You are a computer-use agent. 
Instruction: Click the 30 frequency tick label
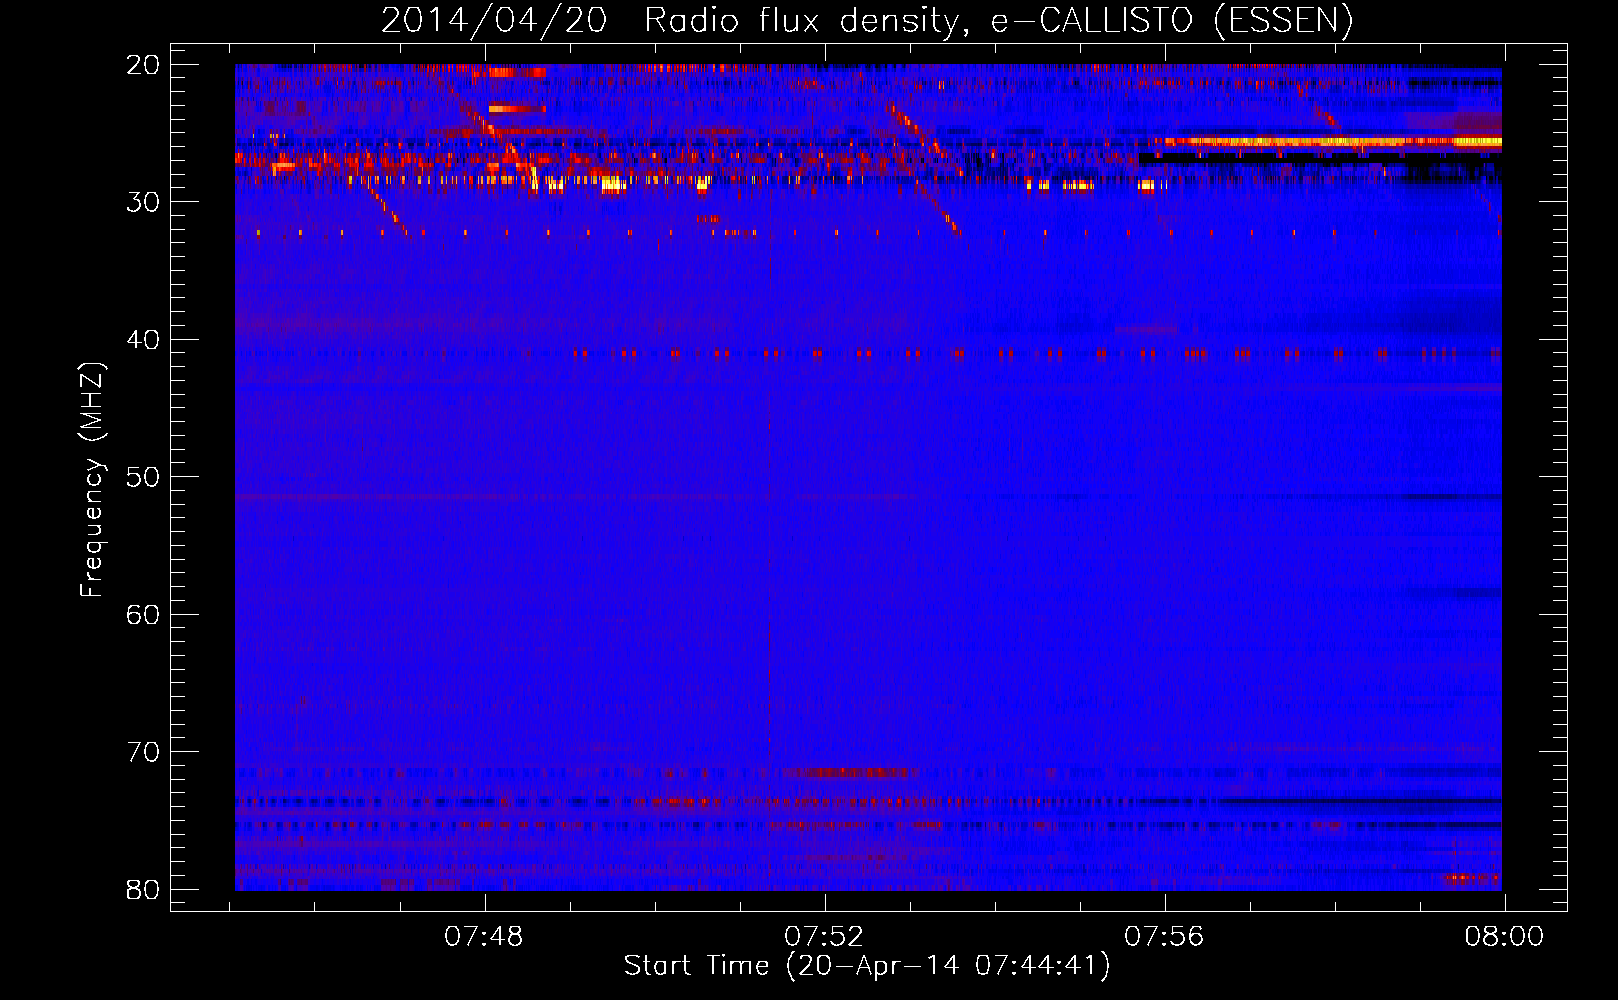pos(143,202)
